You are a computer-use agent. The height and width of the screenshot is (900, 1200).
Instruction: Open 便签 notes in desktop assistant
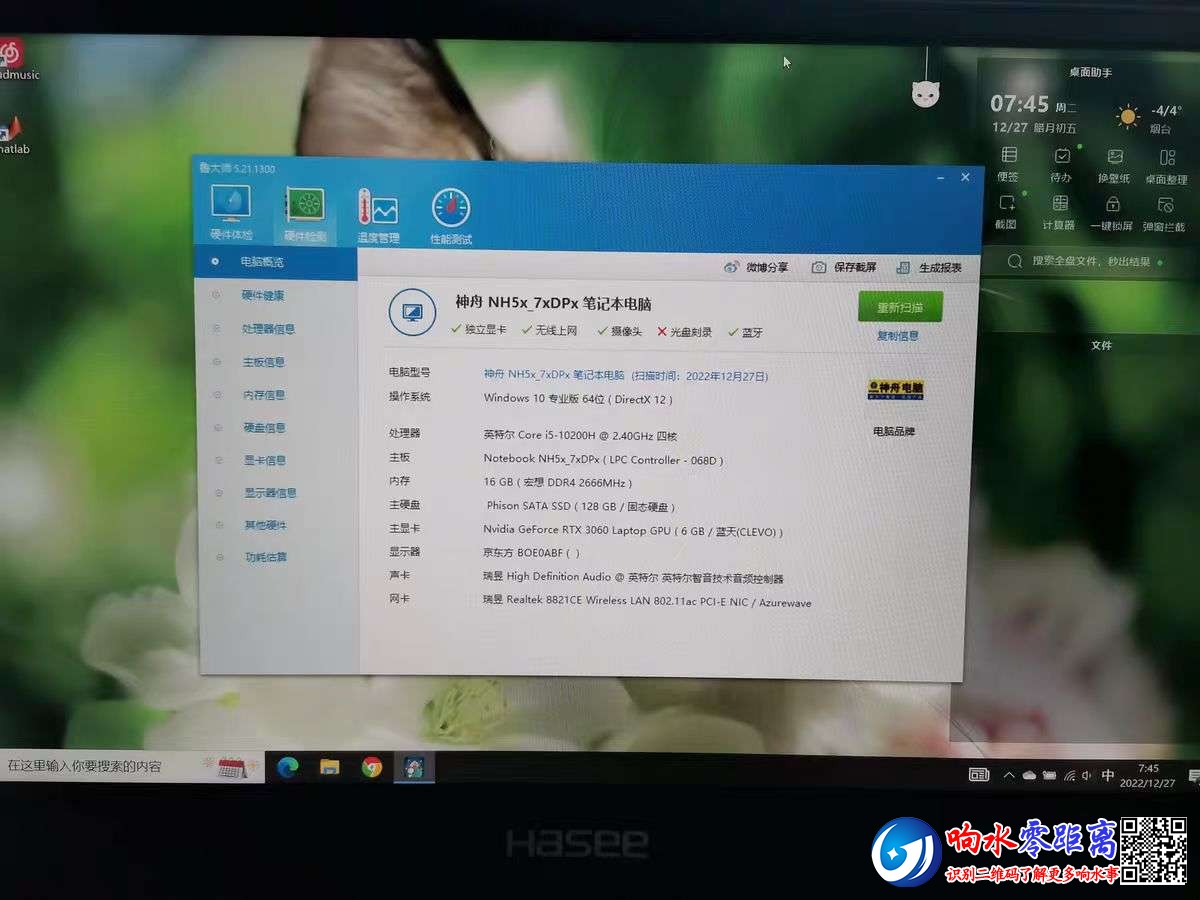click(x=1008, y=165)
